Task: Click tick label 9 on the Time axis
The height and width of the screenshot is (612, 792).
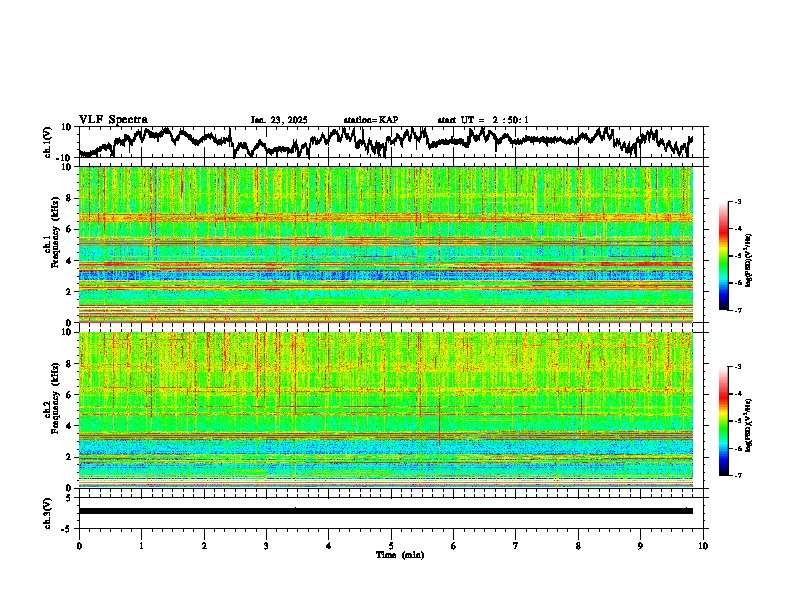Action: [x=640, y=546]
